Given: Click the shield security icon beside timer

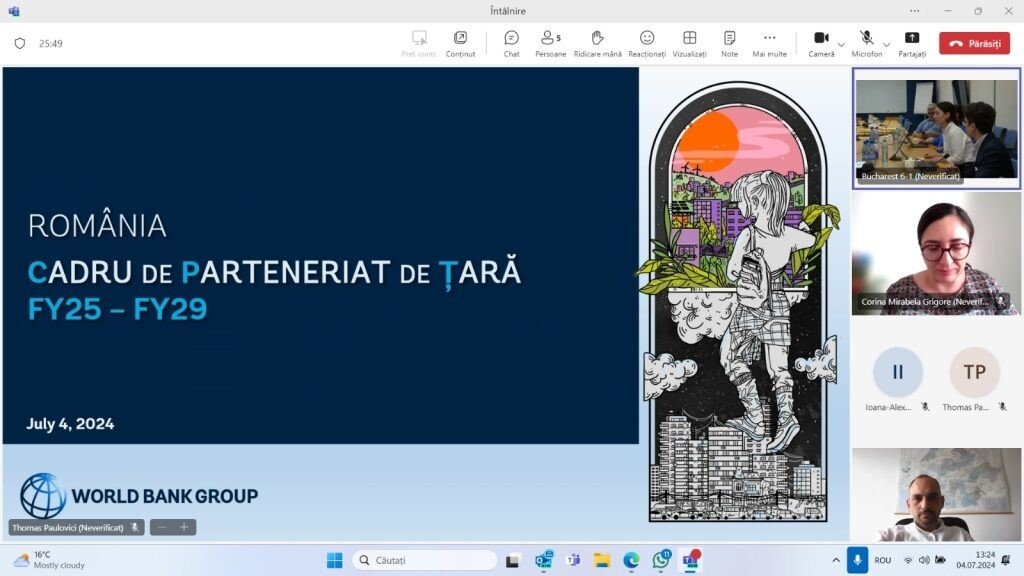Looking at the screenshot, I should [20, 44].
